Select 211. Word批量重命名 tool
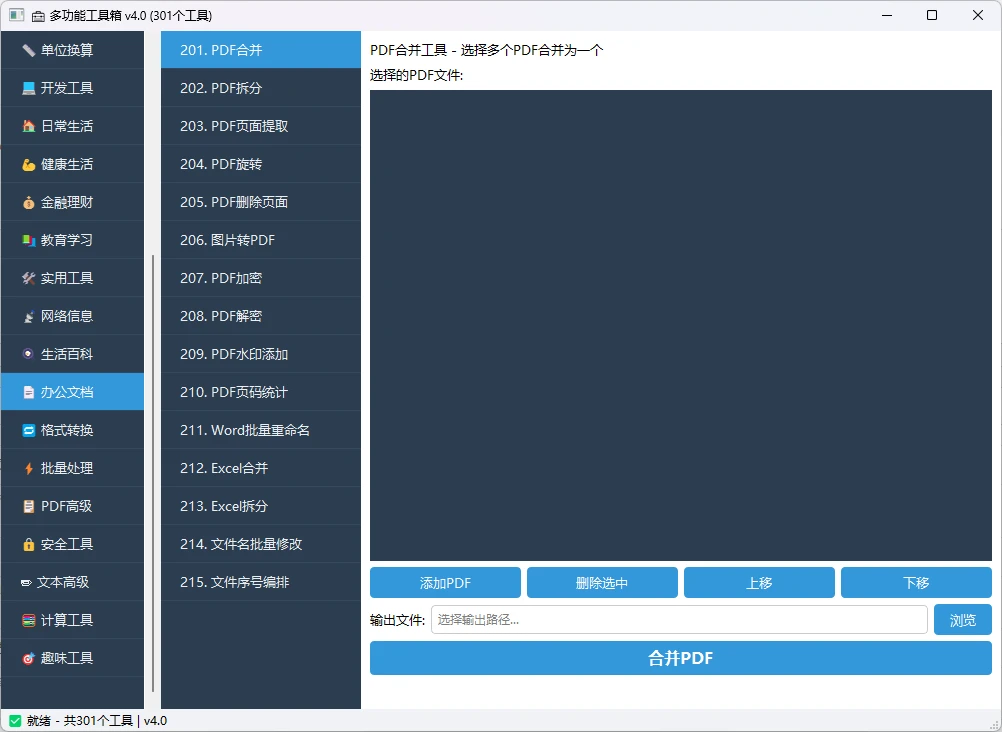Image resolution: width=1002 pixels, height=732 pixels. tap(261, 430)
